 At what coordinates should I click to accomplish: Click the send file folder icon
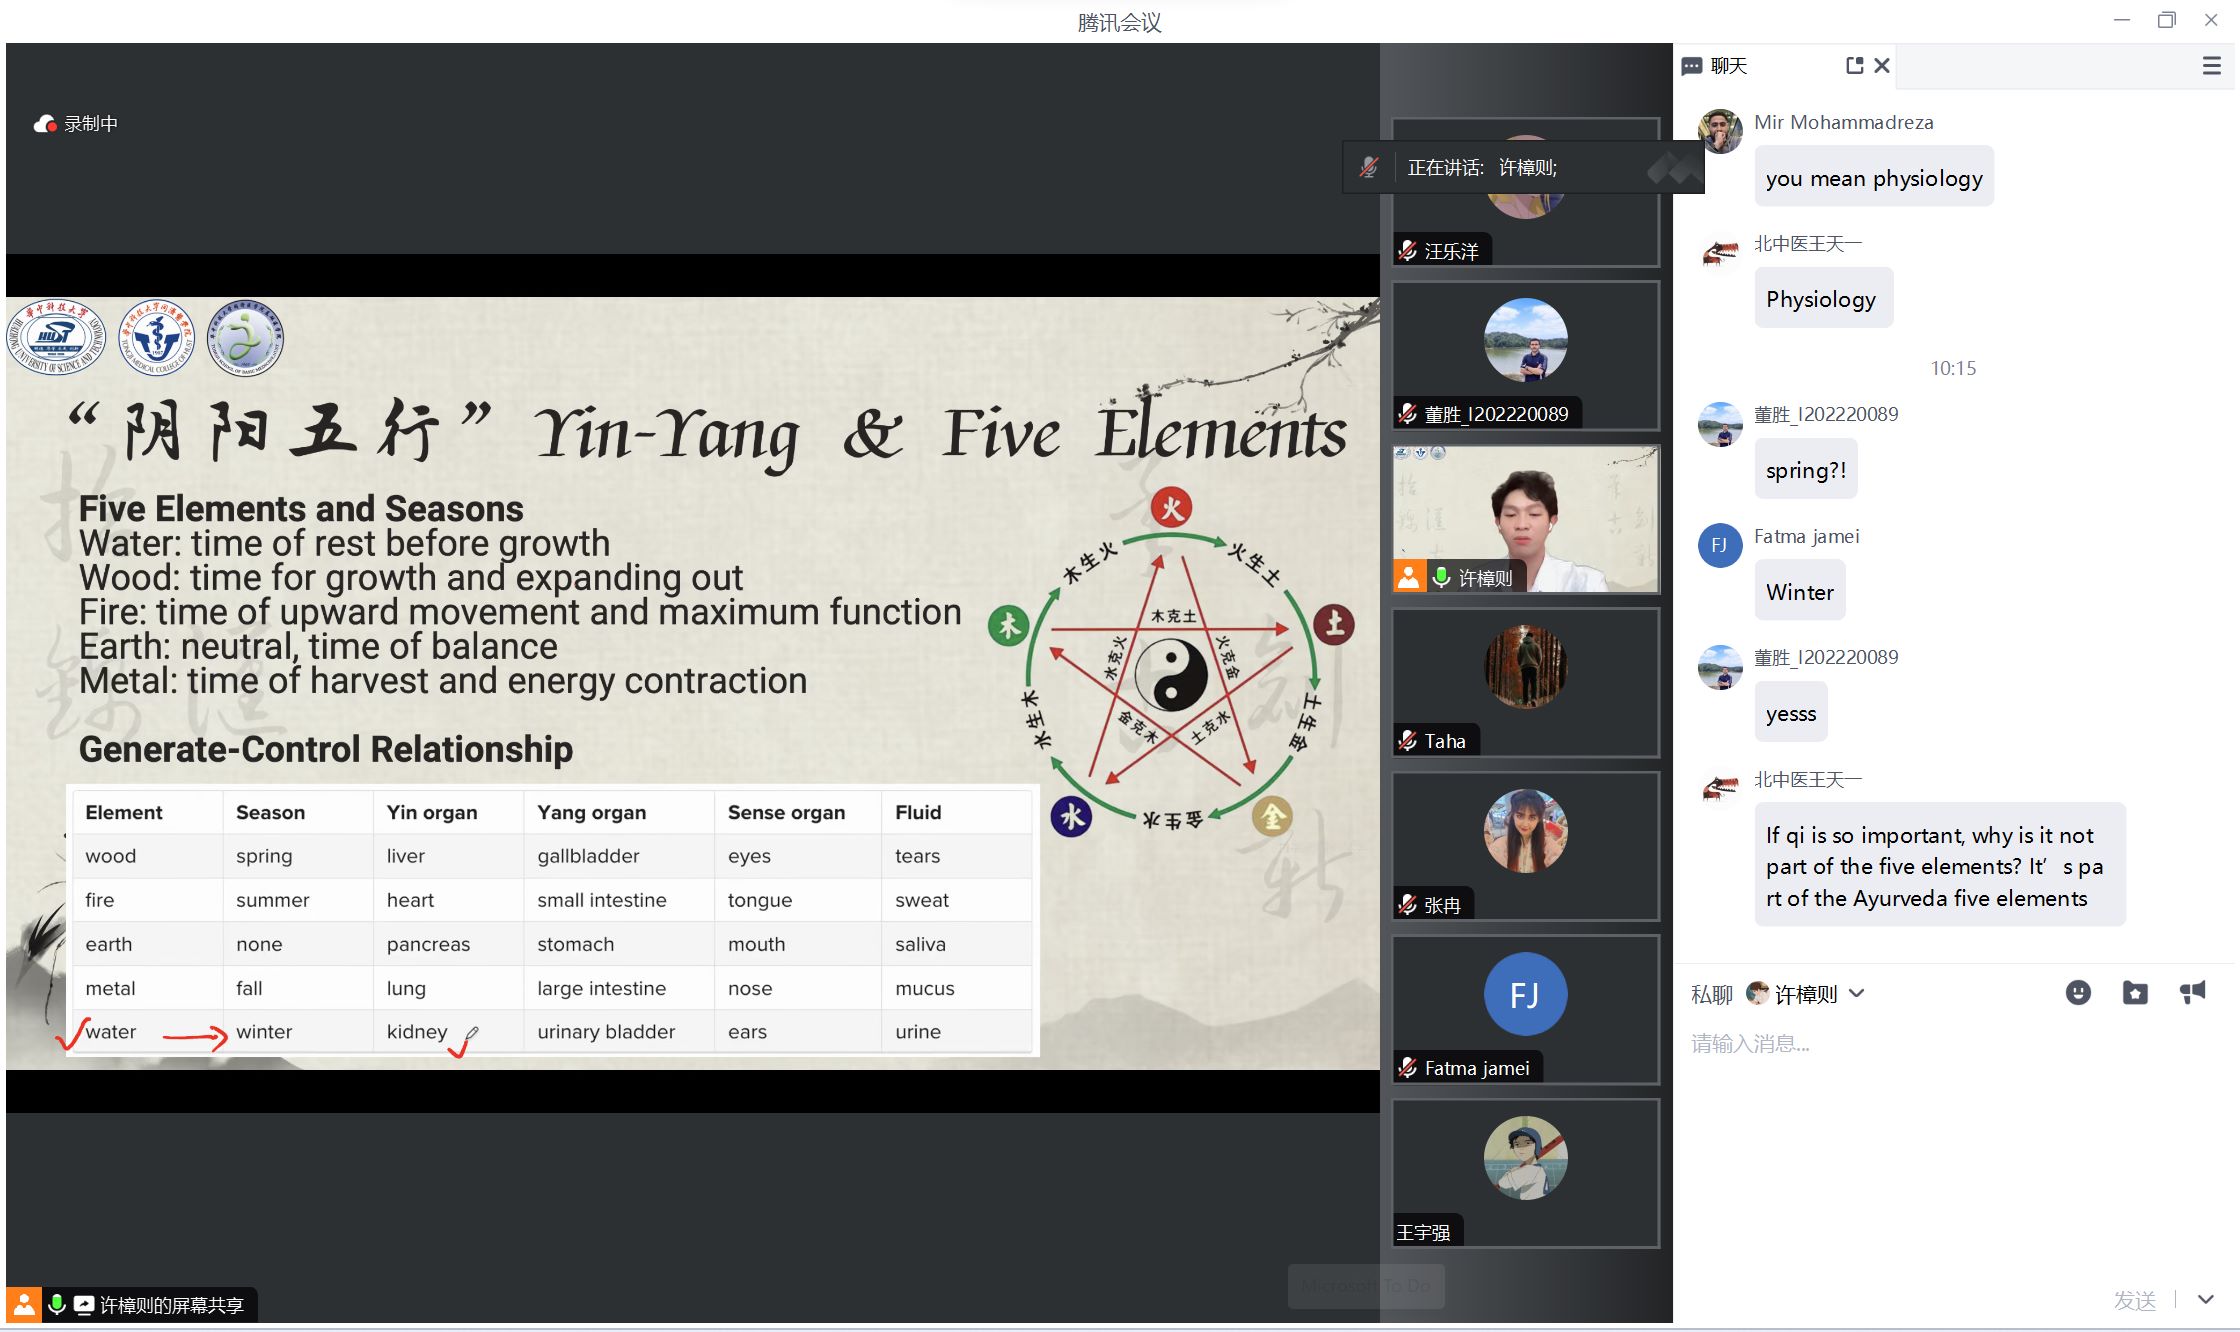tap(2135, 992)
